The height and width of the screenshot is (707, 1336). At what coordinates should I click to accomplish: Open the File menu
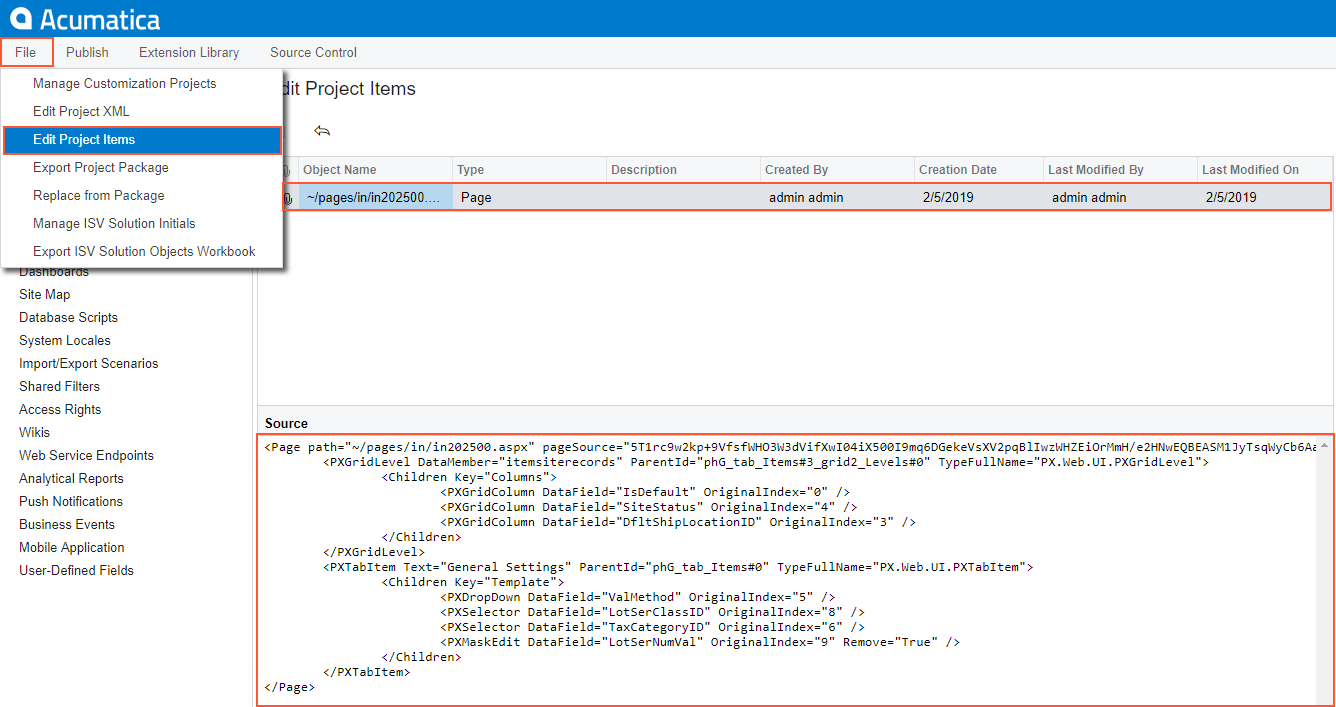tap(26, 52)
